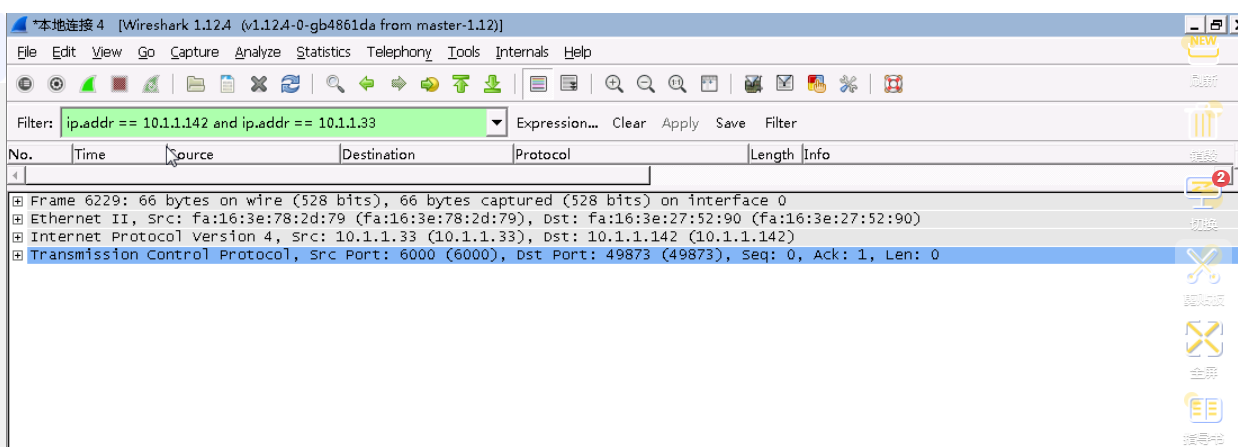Open the Telephony menu
Viewport: 1238px width, 447px height.
[399, 52]
